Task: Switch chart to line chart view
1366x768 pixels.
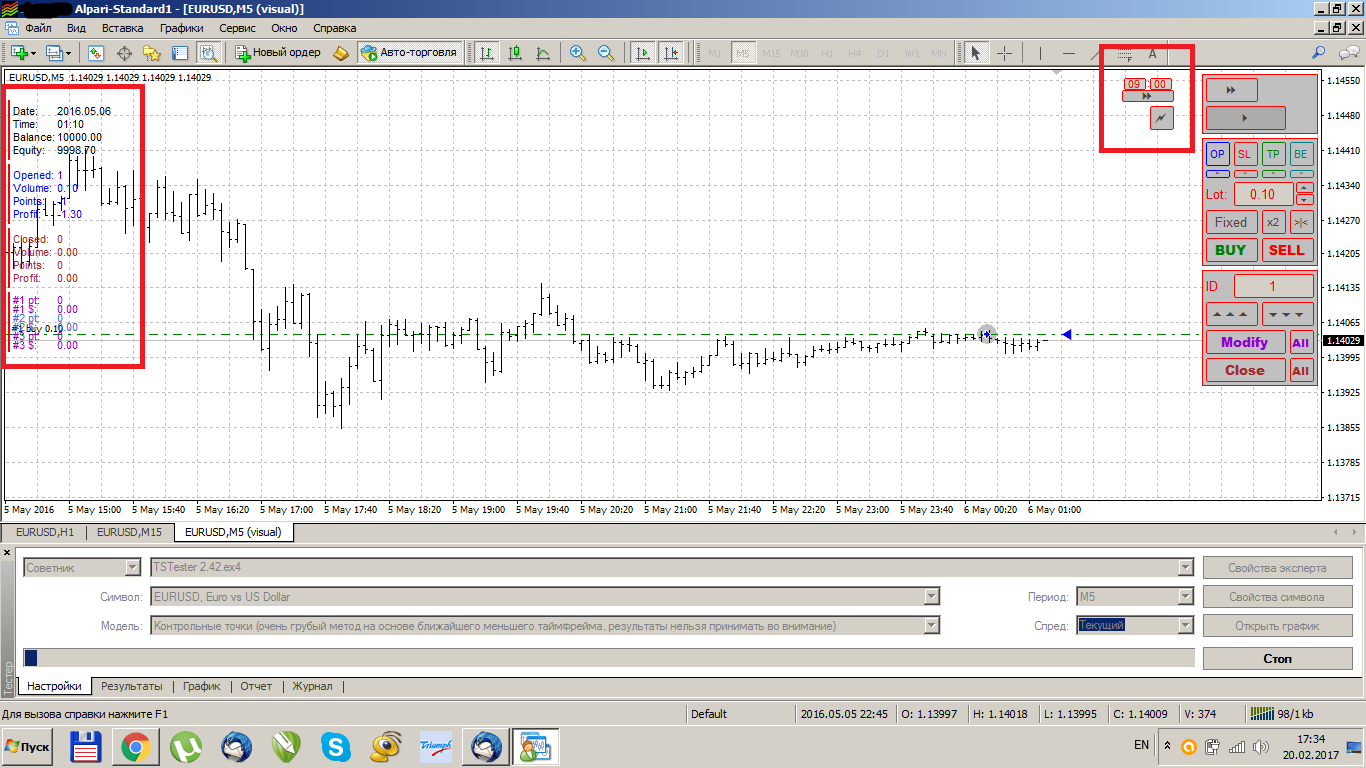Action: 543,52
